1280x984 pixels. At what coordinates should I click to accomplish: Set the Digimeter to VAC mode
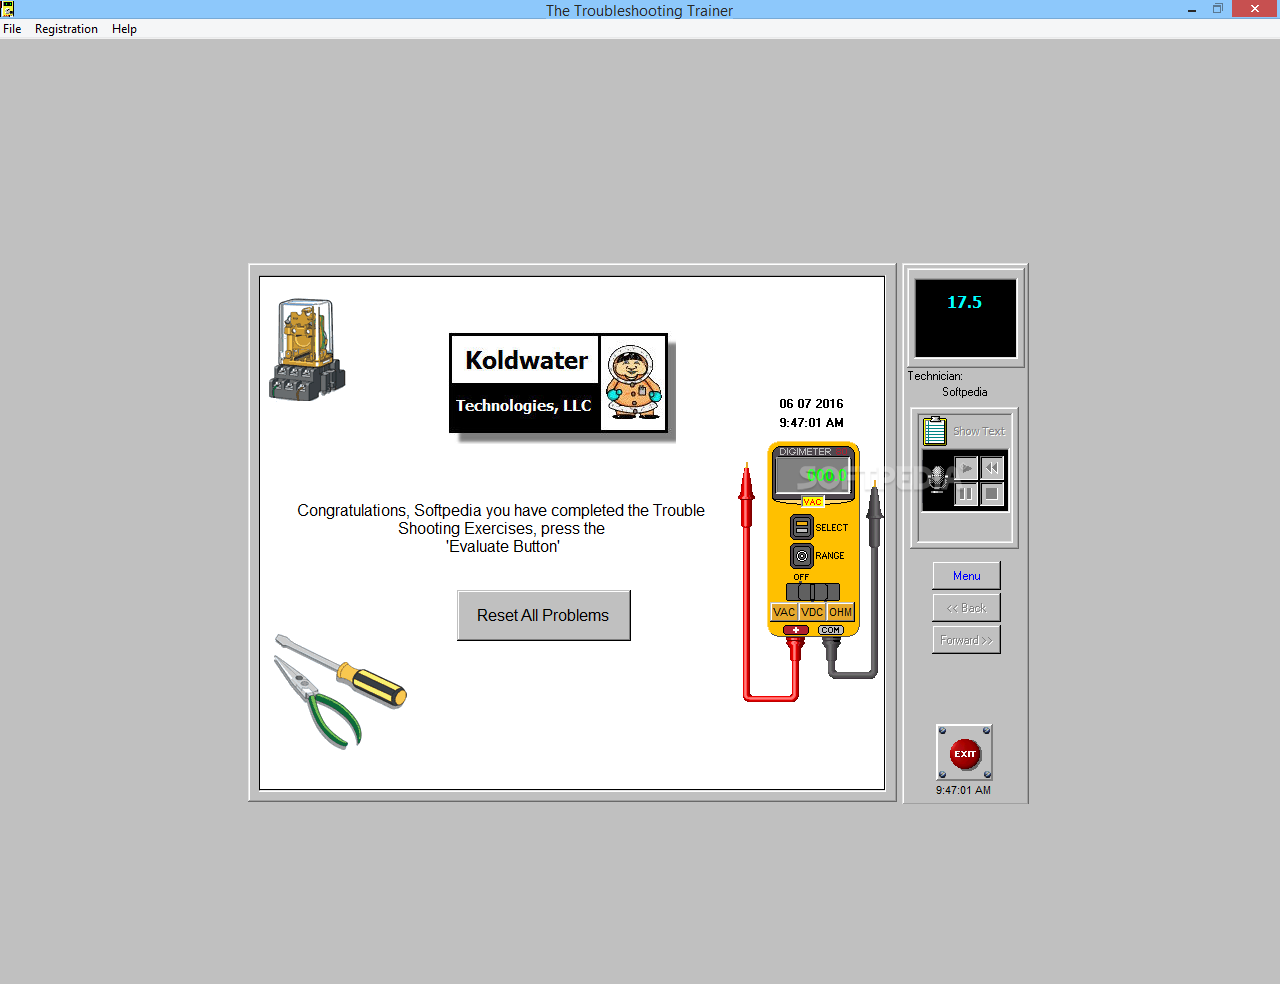(x=784, y=612)
